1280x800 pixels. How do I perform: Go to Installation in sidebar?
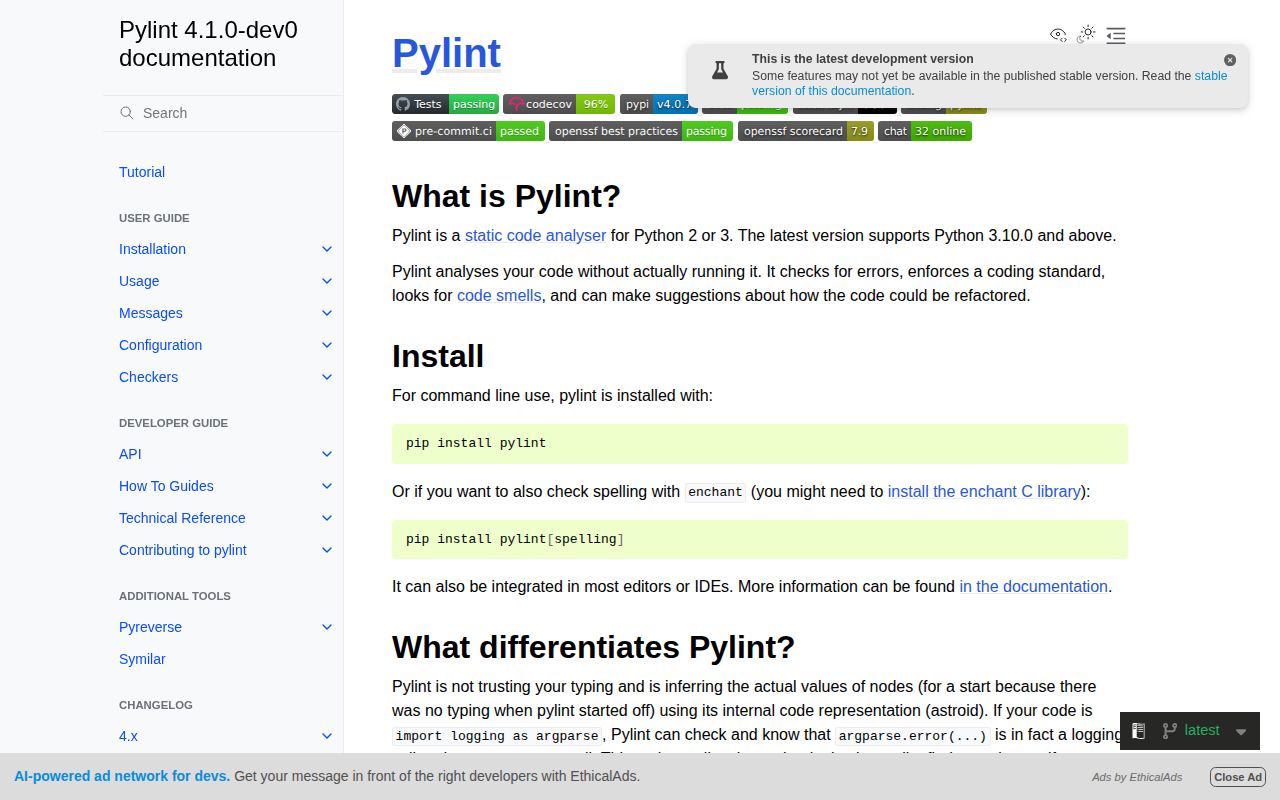[x=152, y=249]
